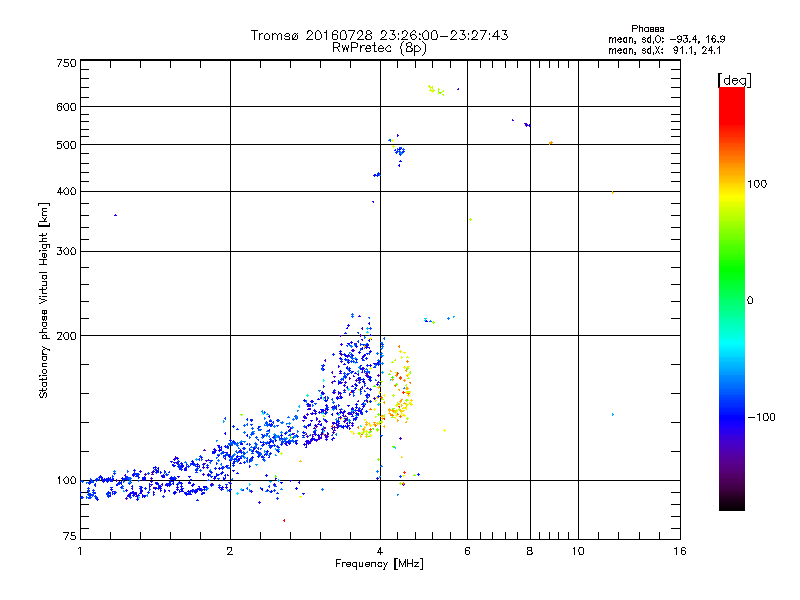This screenshot has width=800, height=600.
Task: Click the y-axis tick label '750'
Action: pyautogui.click(x=66, y=63)
